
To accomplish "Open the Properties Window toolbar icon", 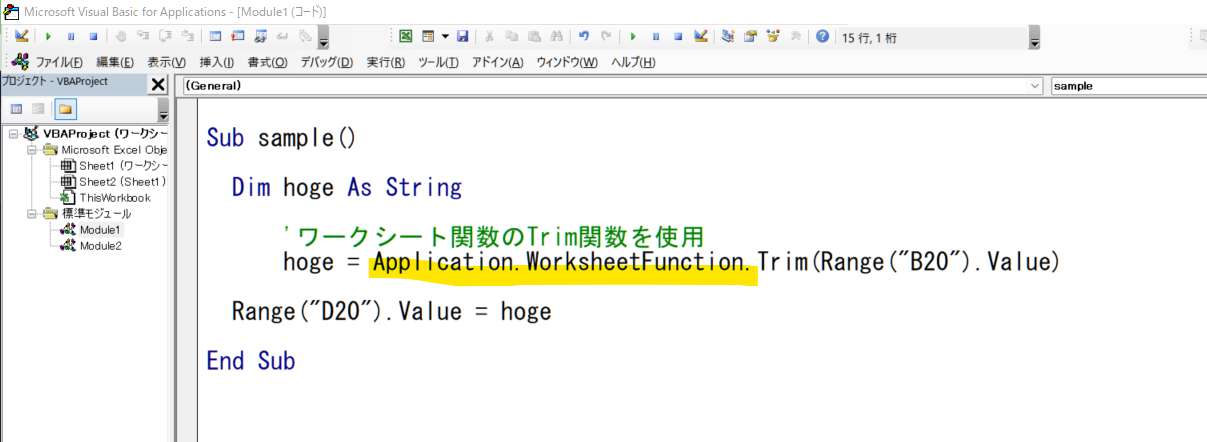I will coord(749,37).
